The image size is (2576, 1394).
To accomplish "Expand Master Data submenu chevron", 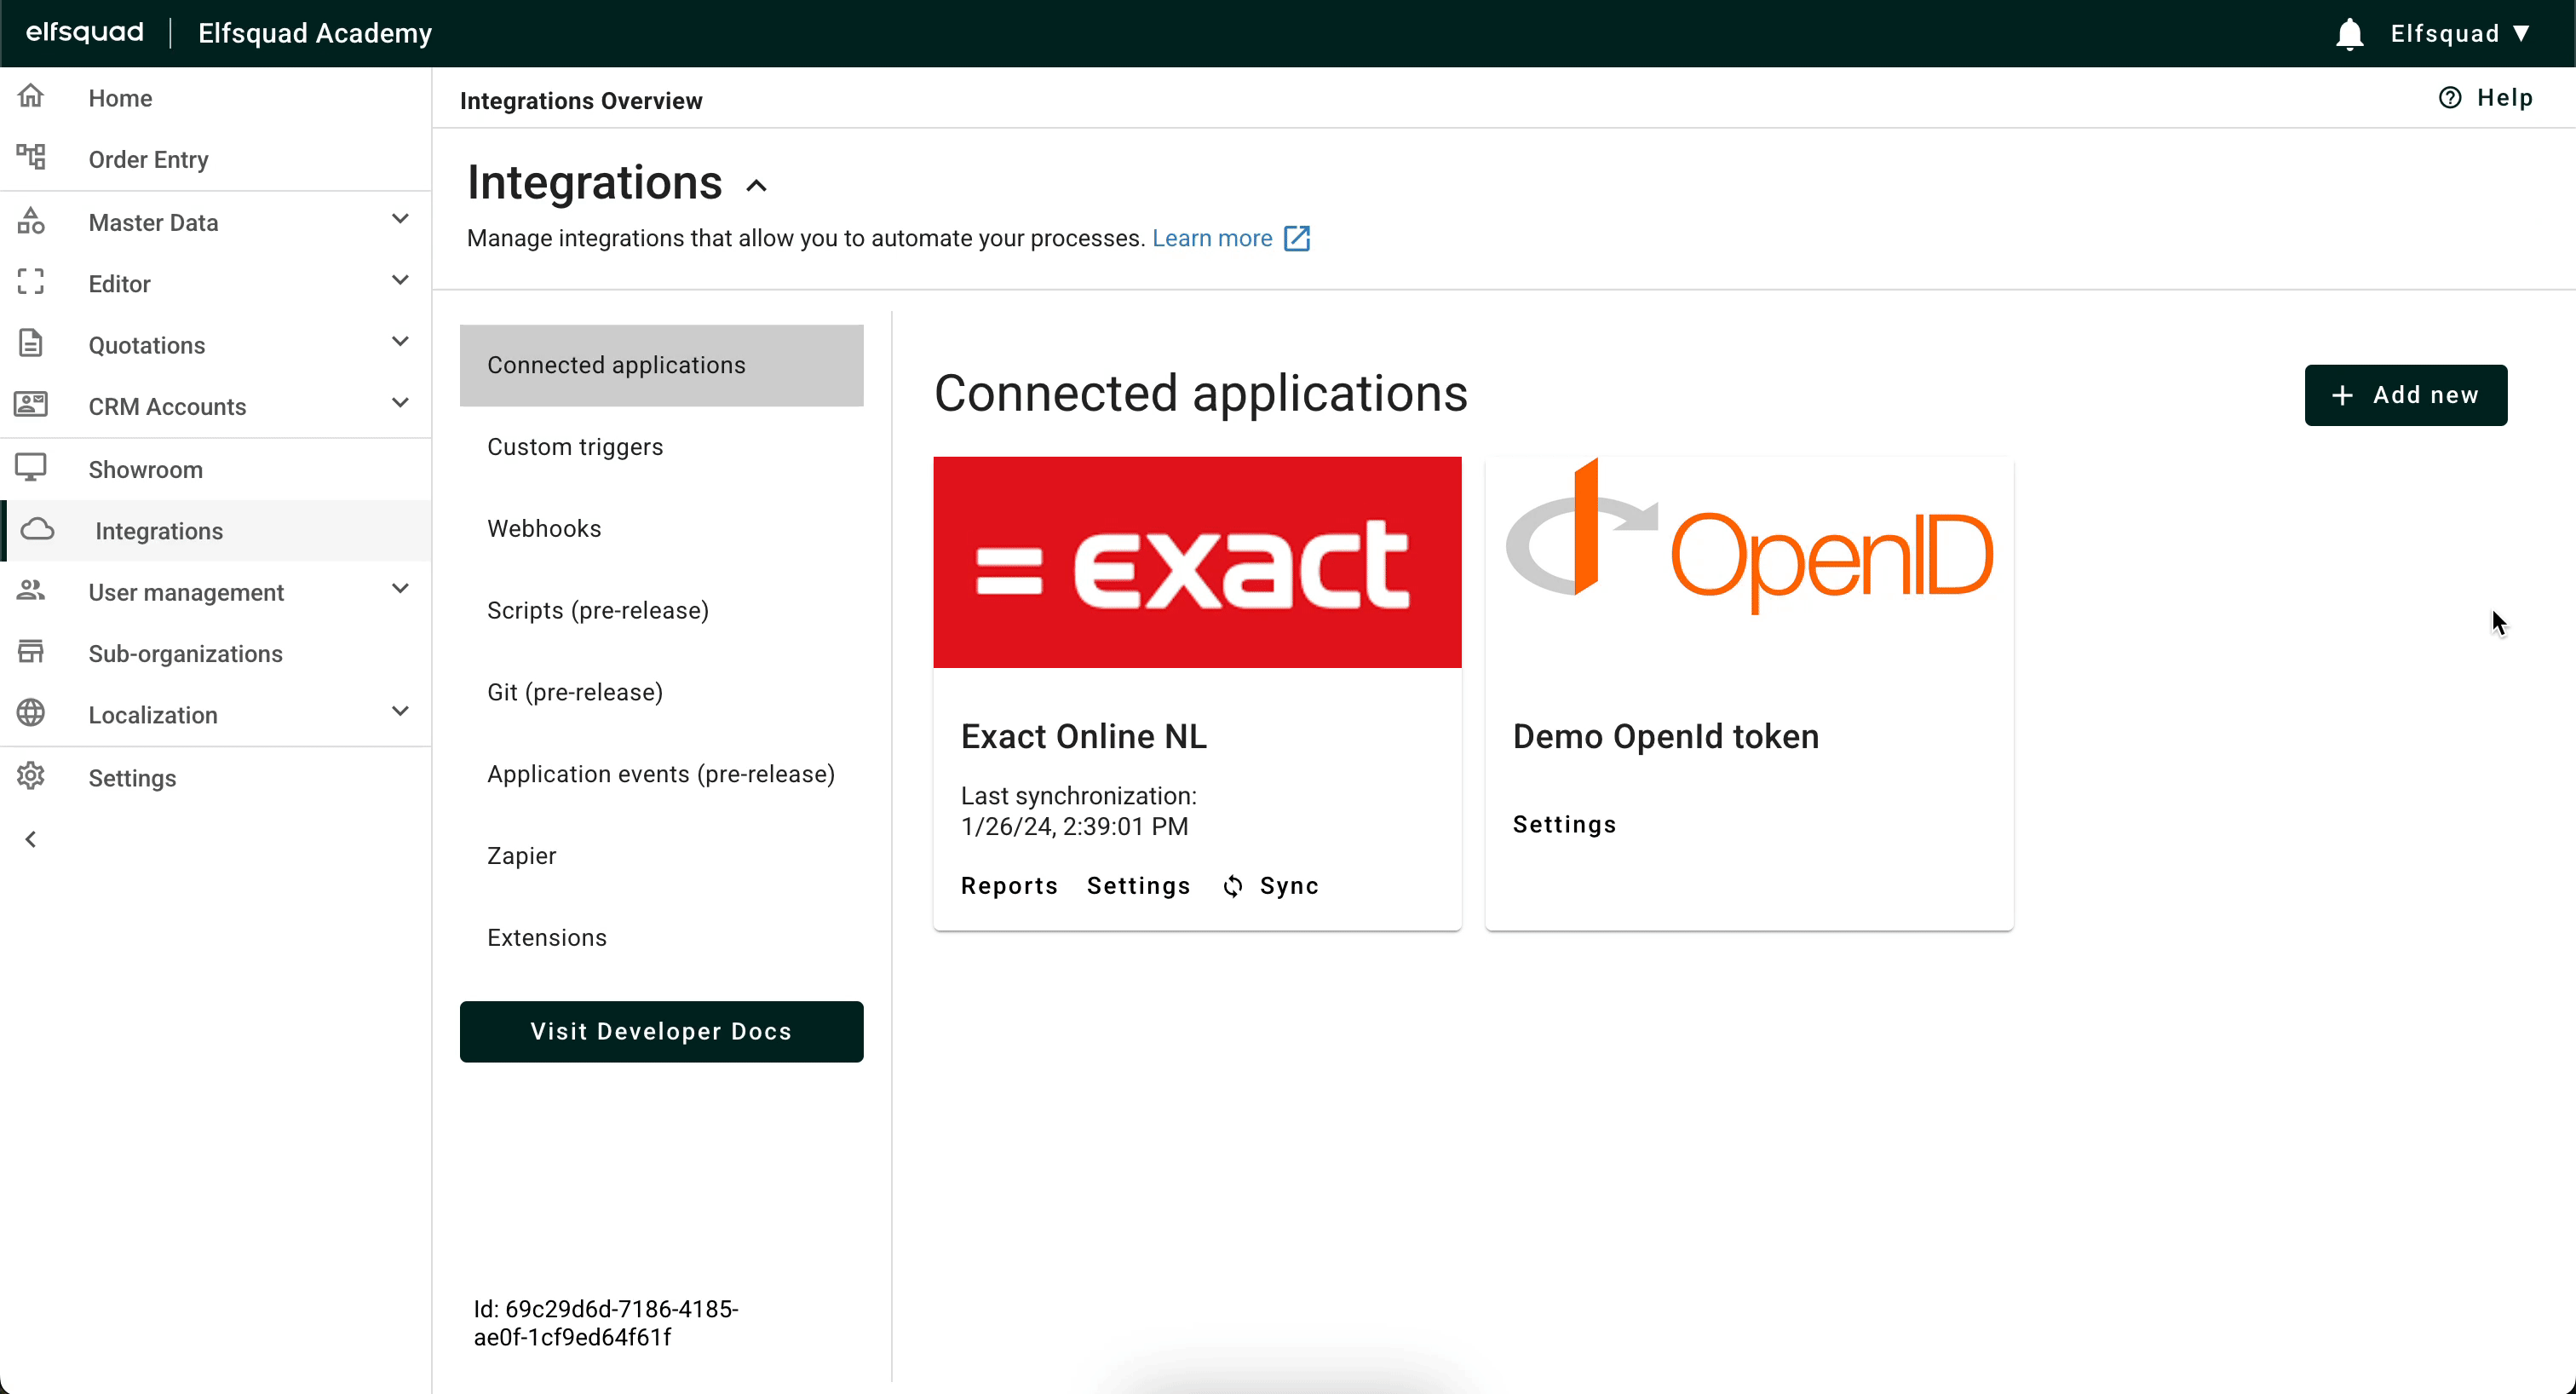I will (x=400, y=219).
